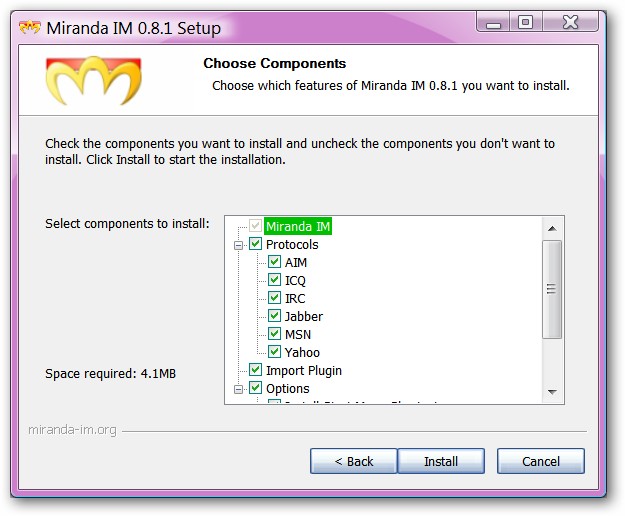Click the 'Space required: 4.1MB' text

110,374
